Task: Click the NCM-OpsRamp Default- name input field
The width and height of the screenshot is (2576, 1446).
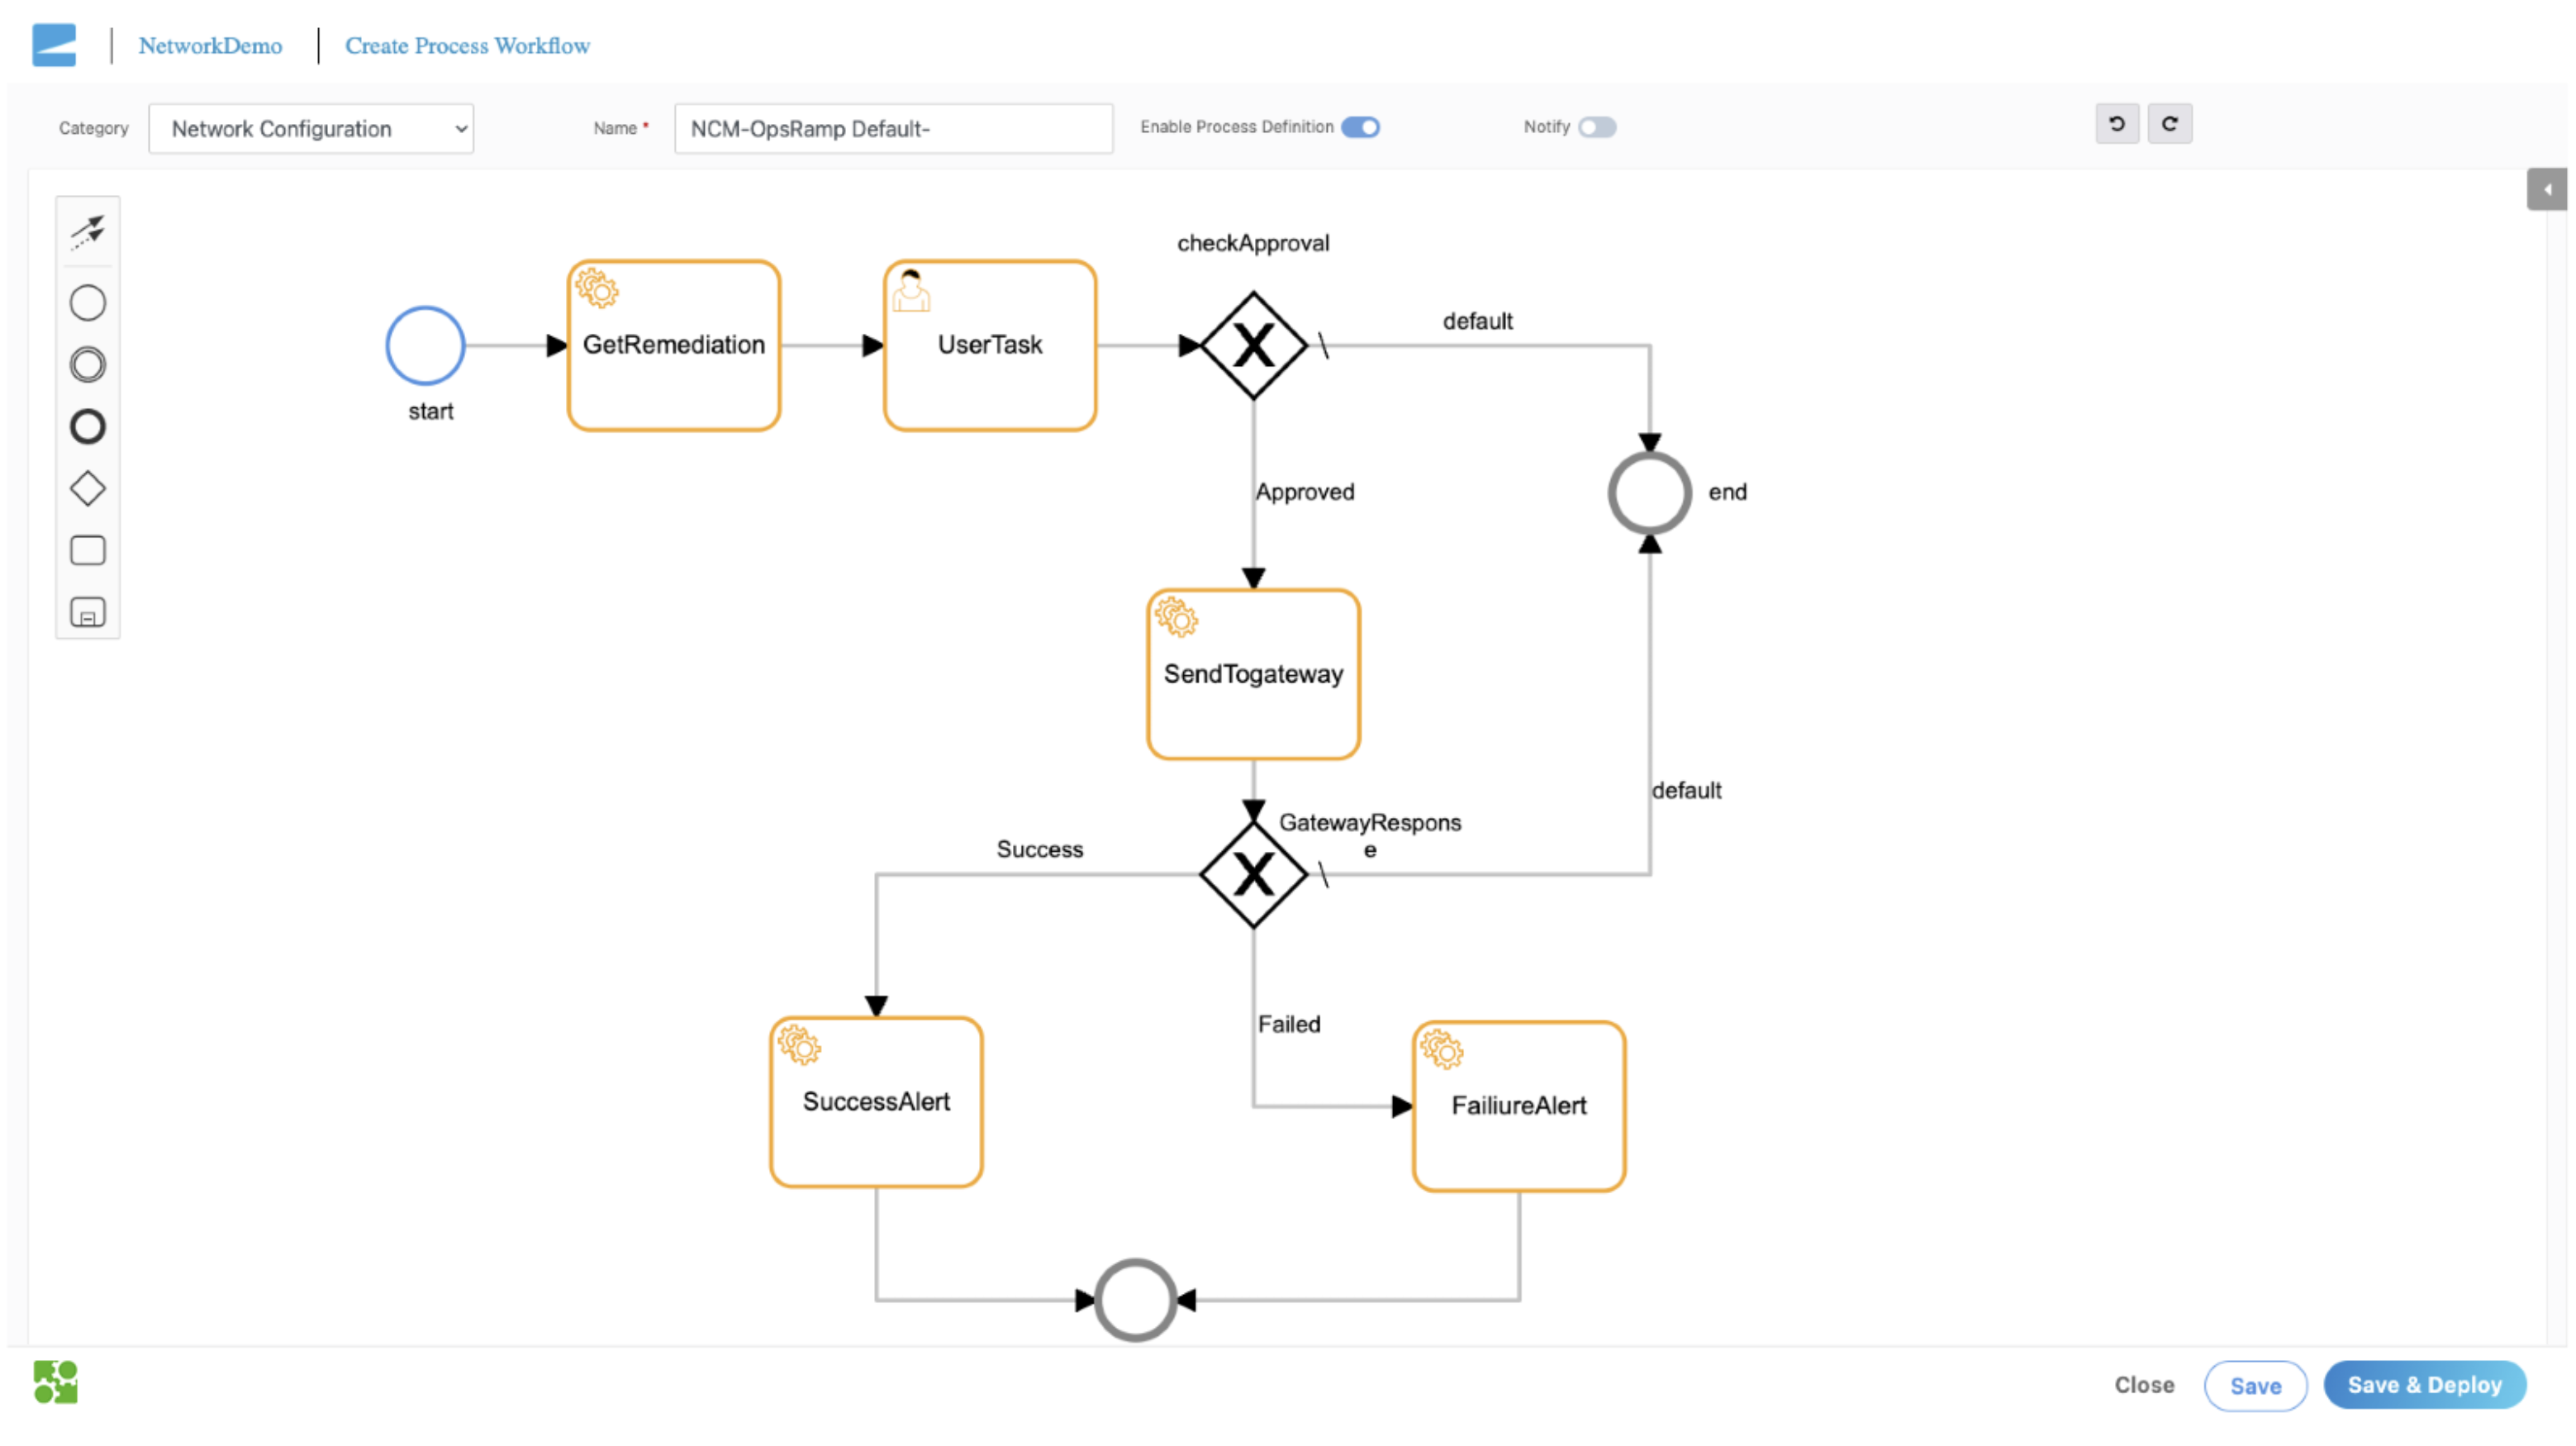Action: pyautogui.click(x=891, y=127)
